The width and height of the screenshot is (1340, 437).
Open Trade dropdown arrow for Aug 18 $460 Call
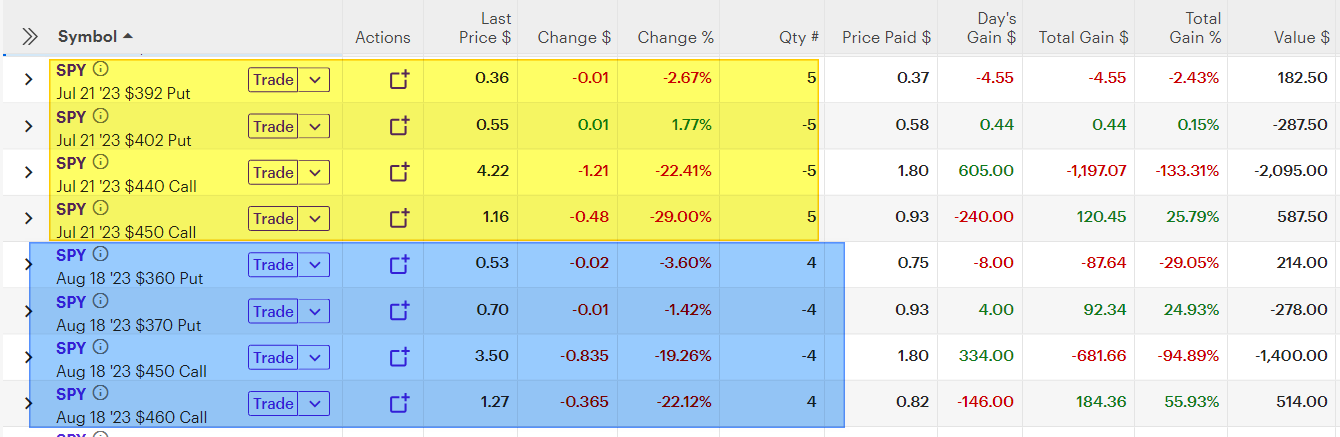pyautogui.click(x=315, y=403)
